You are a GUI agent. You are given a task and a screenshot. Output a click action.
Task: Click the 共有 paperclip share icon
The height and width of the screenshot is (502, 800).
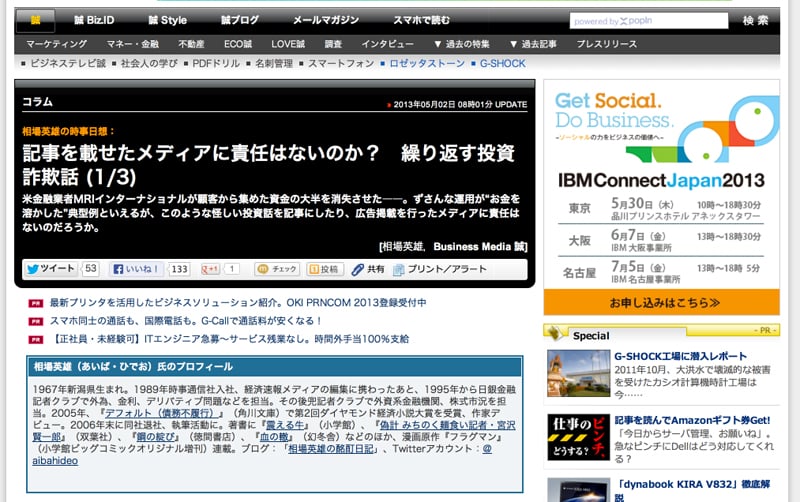[368, 269]
